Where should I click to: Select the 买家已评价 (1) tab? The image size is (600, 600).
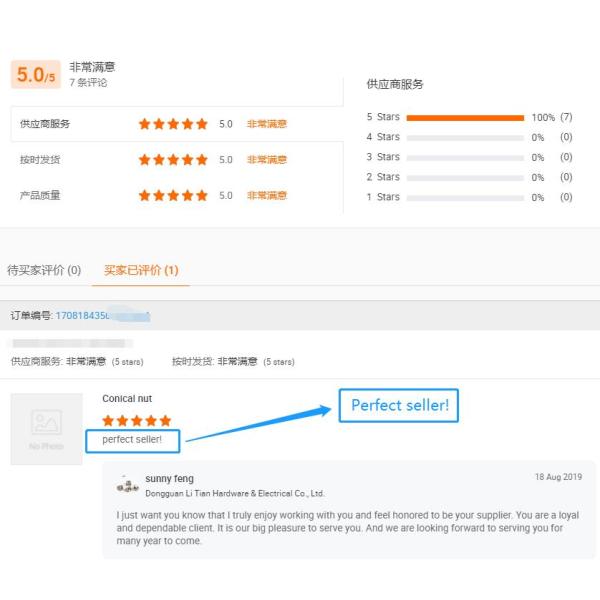(141, 270)
